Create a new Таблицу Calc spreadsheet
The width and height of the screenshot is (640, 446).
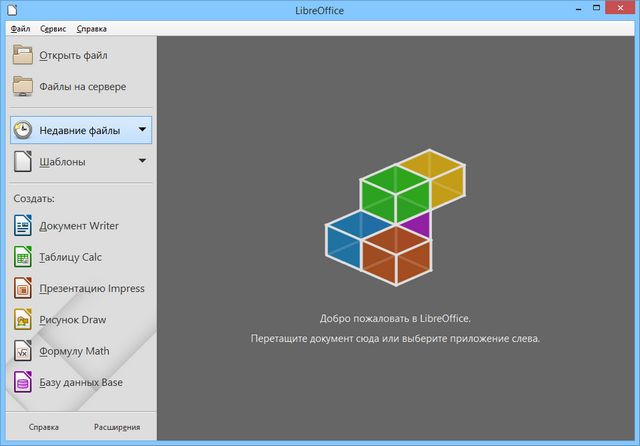tap(70, 257)
